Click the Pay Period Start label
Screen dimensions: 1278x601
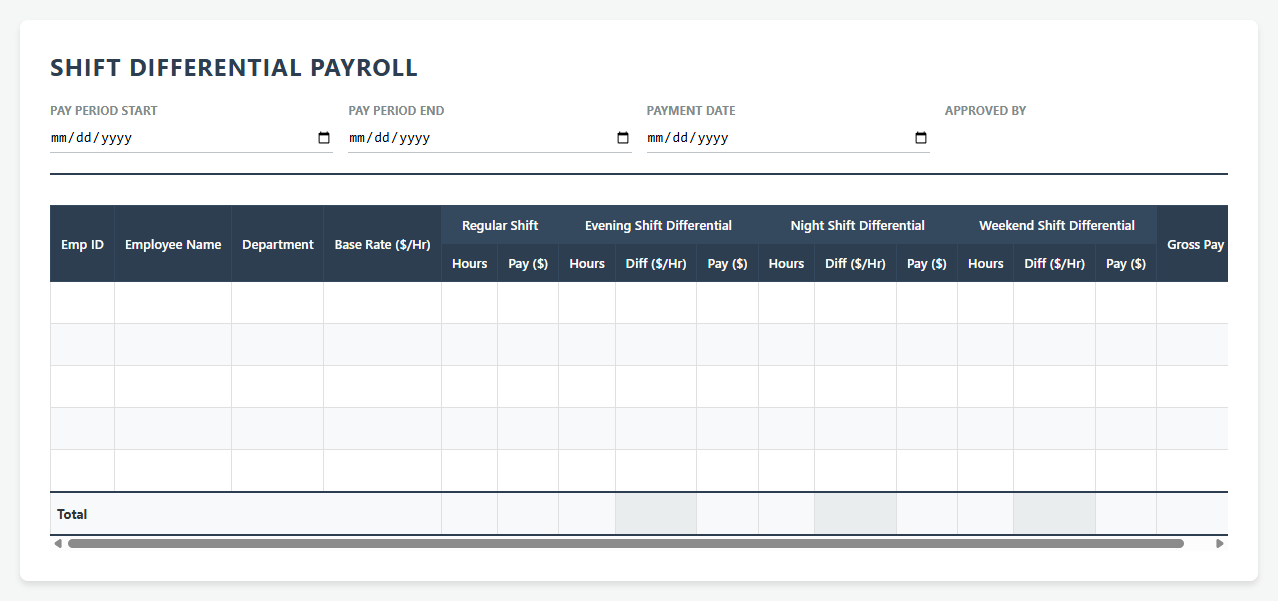point(104,110)
